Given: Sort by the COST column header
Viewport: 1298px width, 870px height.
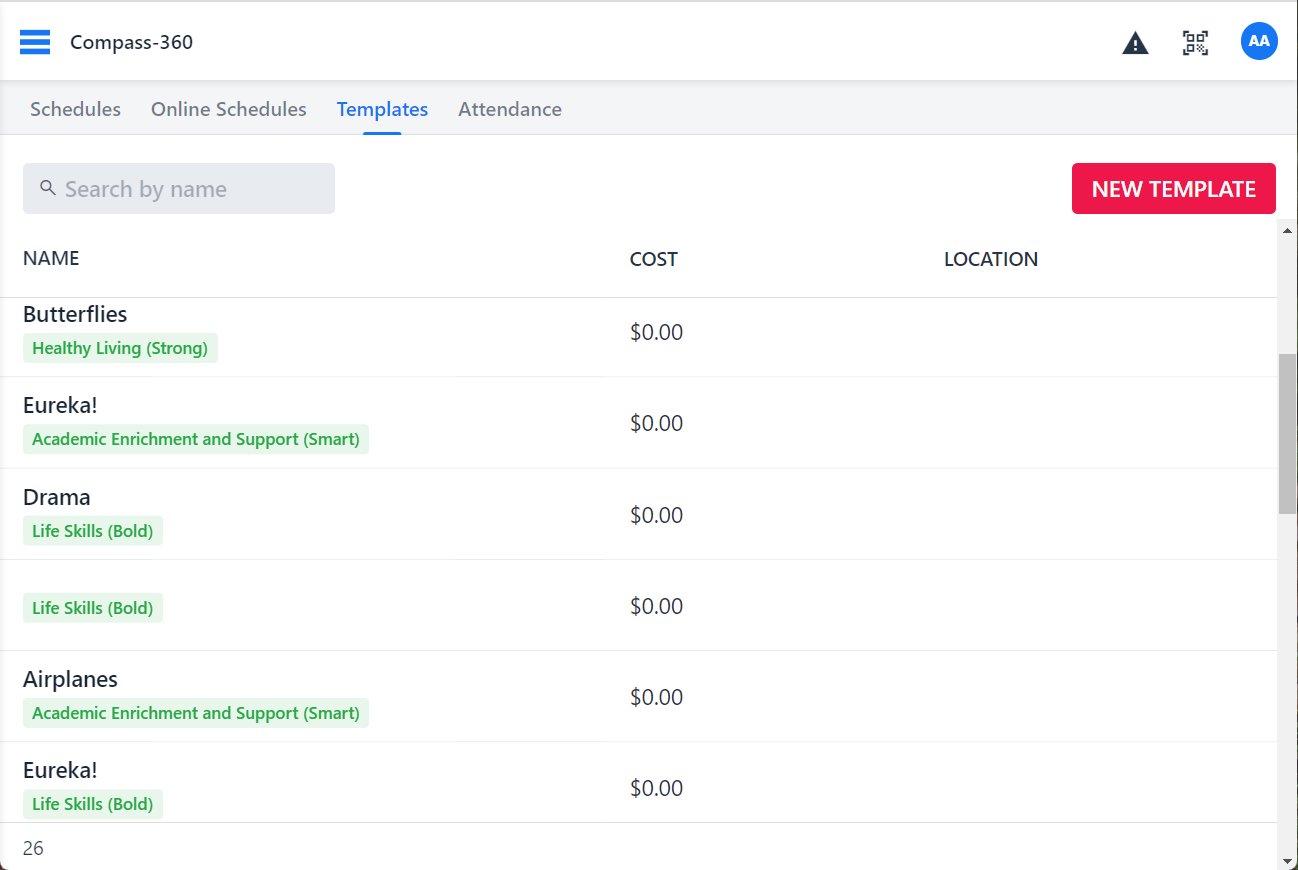Looking at the screenshot, I should 653,259.
